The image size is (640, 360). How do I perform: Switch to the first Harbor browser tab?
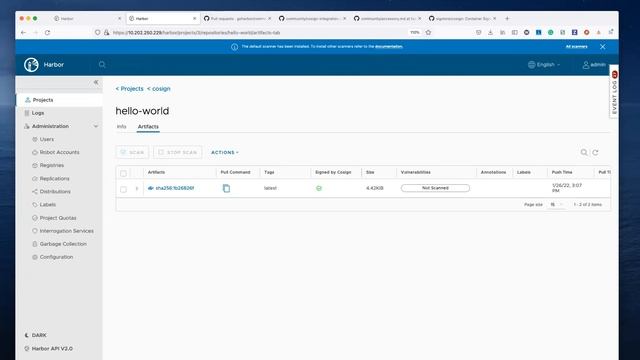point(87,18)
